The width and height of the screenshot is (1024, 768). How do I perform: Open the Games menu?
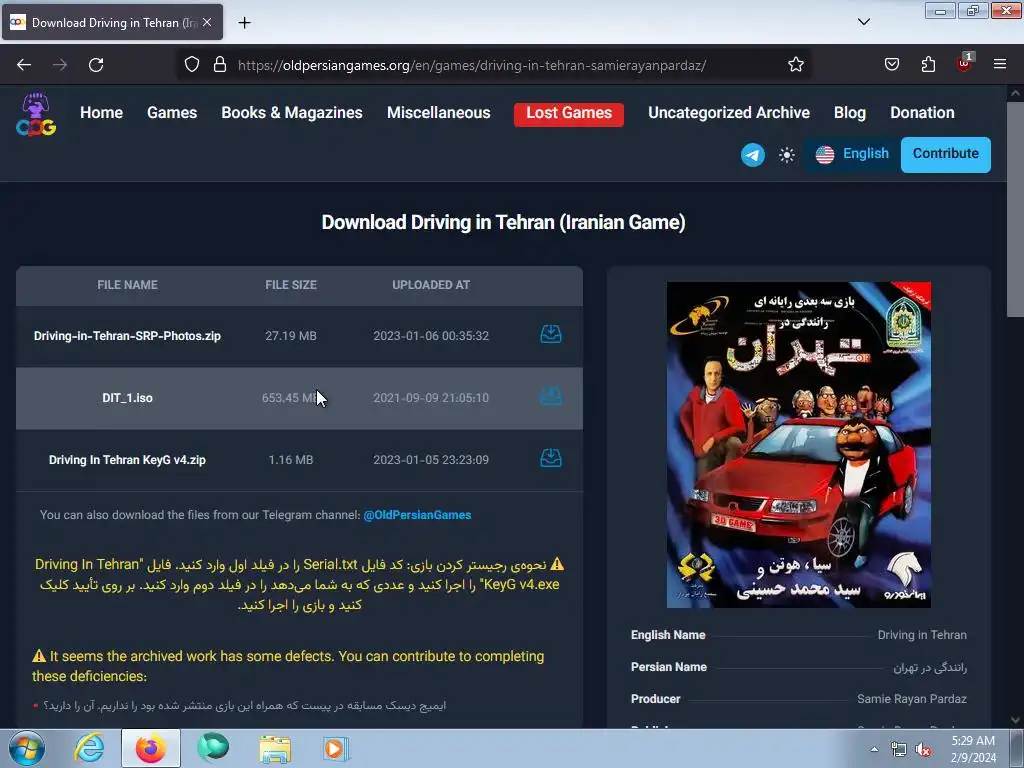[x=172, y=112]
